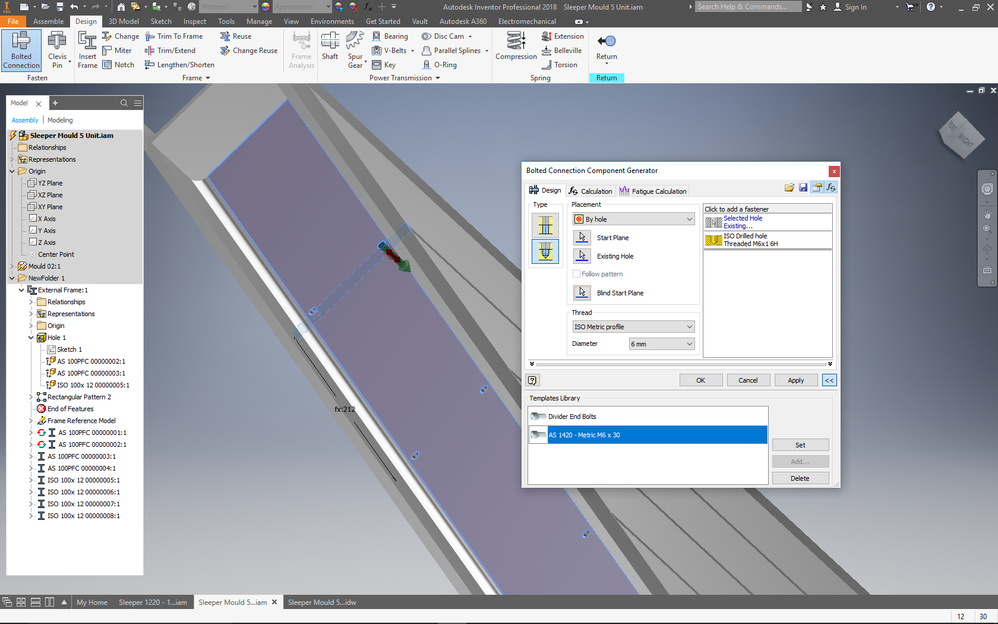The image size is (998, 624).
Task: Select Mould 02:1 in the browser
Action: click(x=45, y=266)
